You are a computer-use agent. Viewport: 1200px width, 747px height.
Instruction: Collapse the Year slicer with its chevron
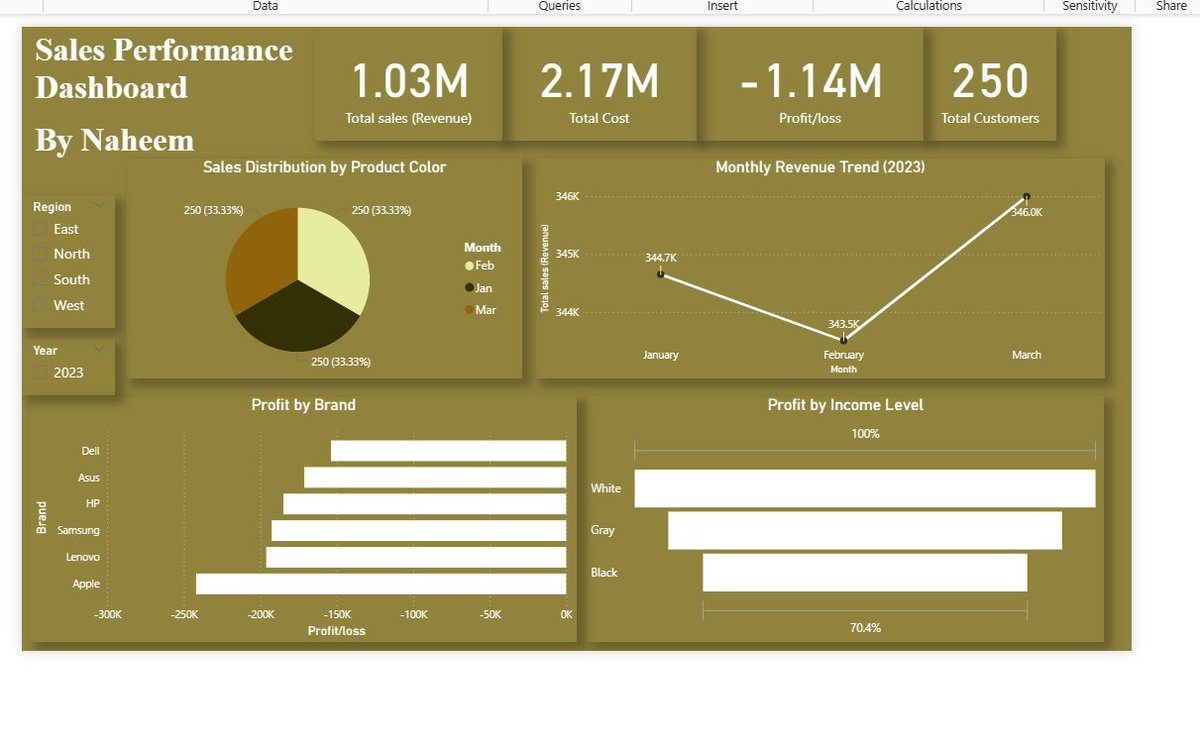tap(98, 350)
